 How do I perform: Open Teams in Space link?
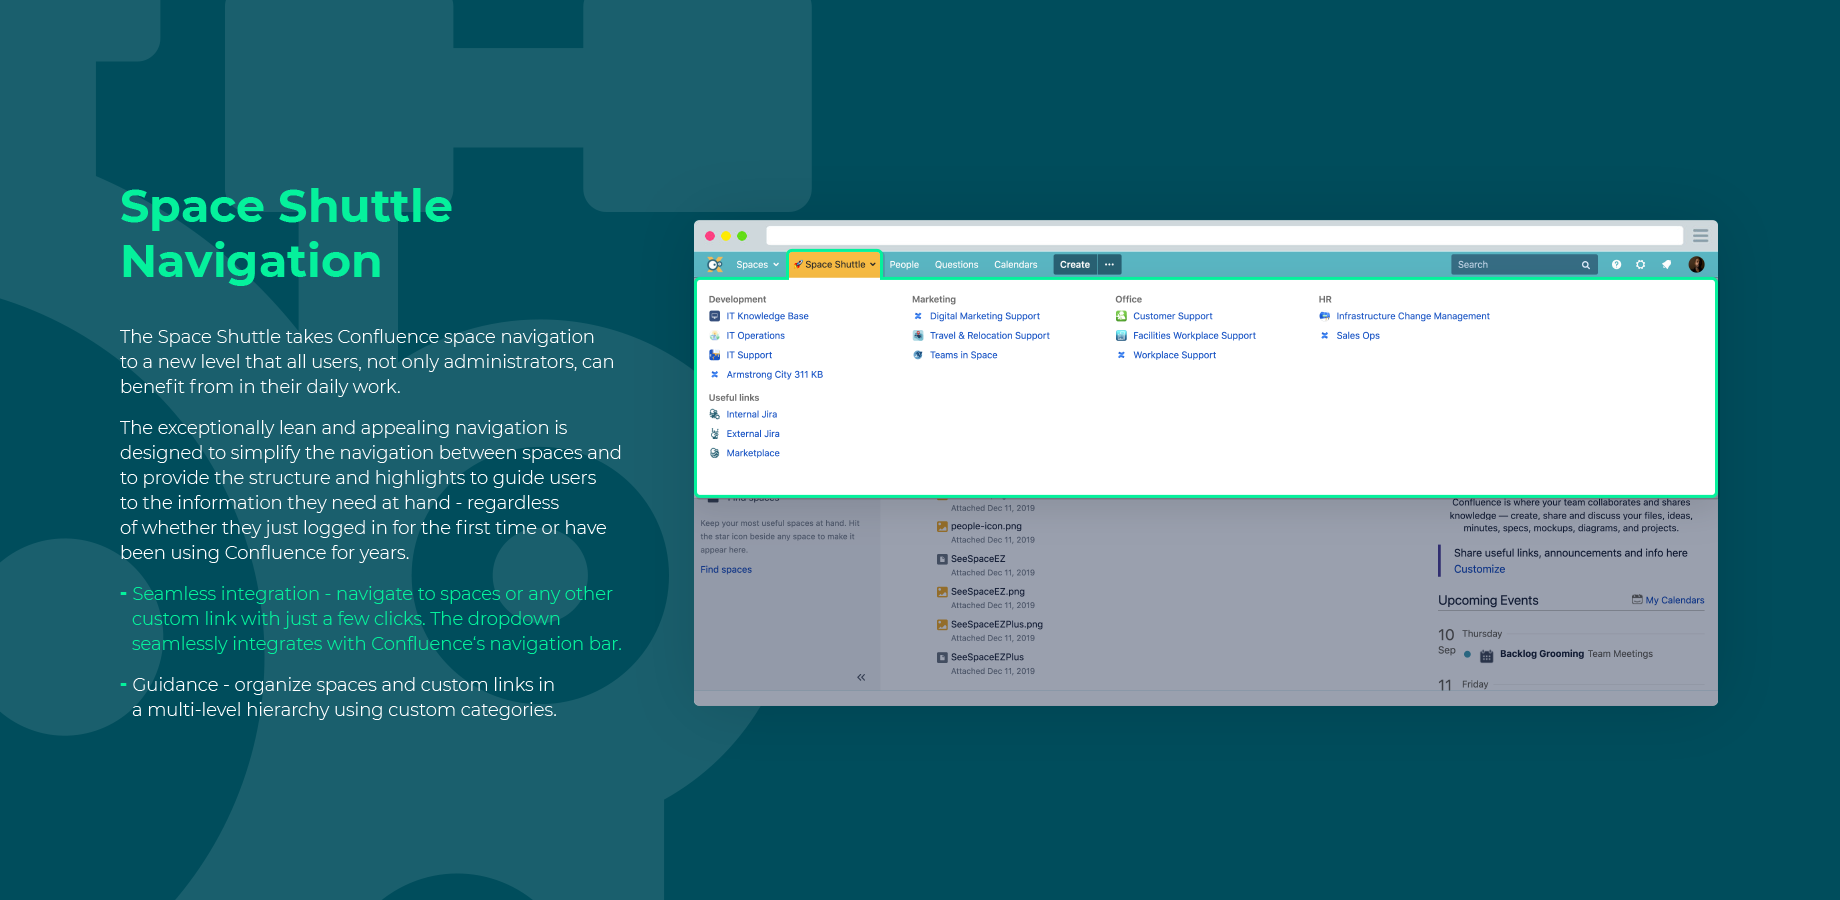click(963, 355)
